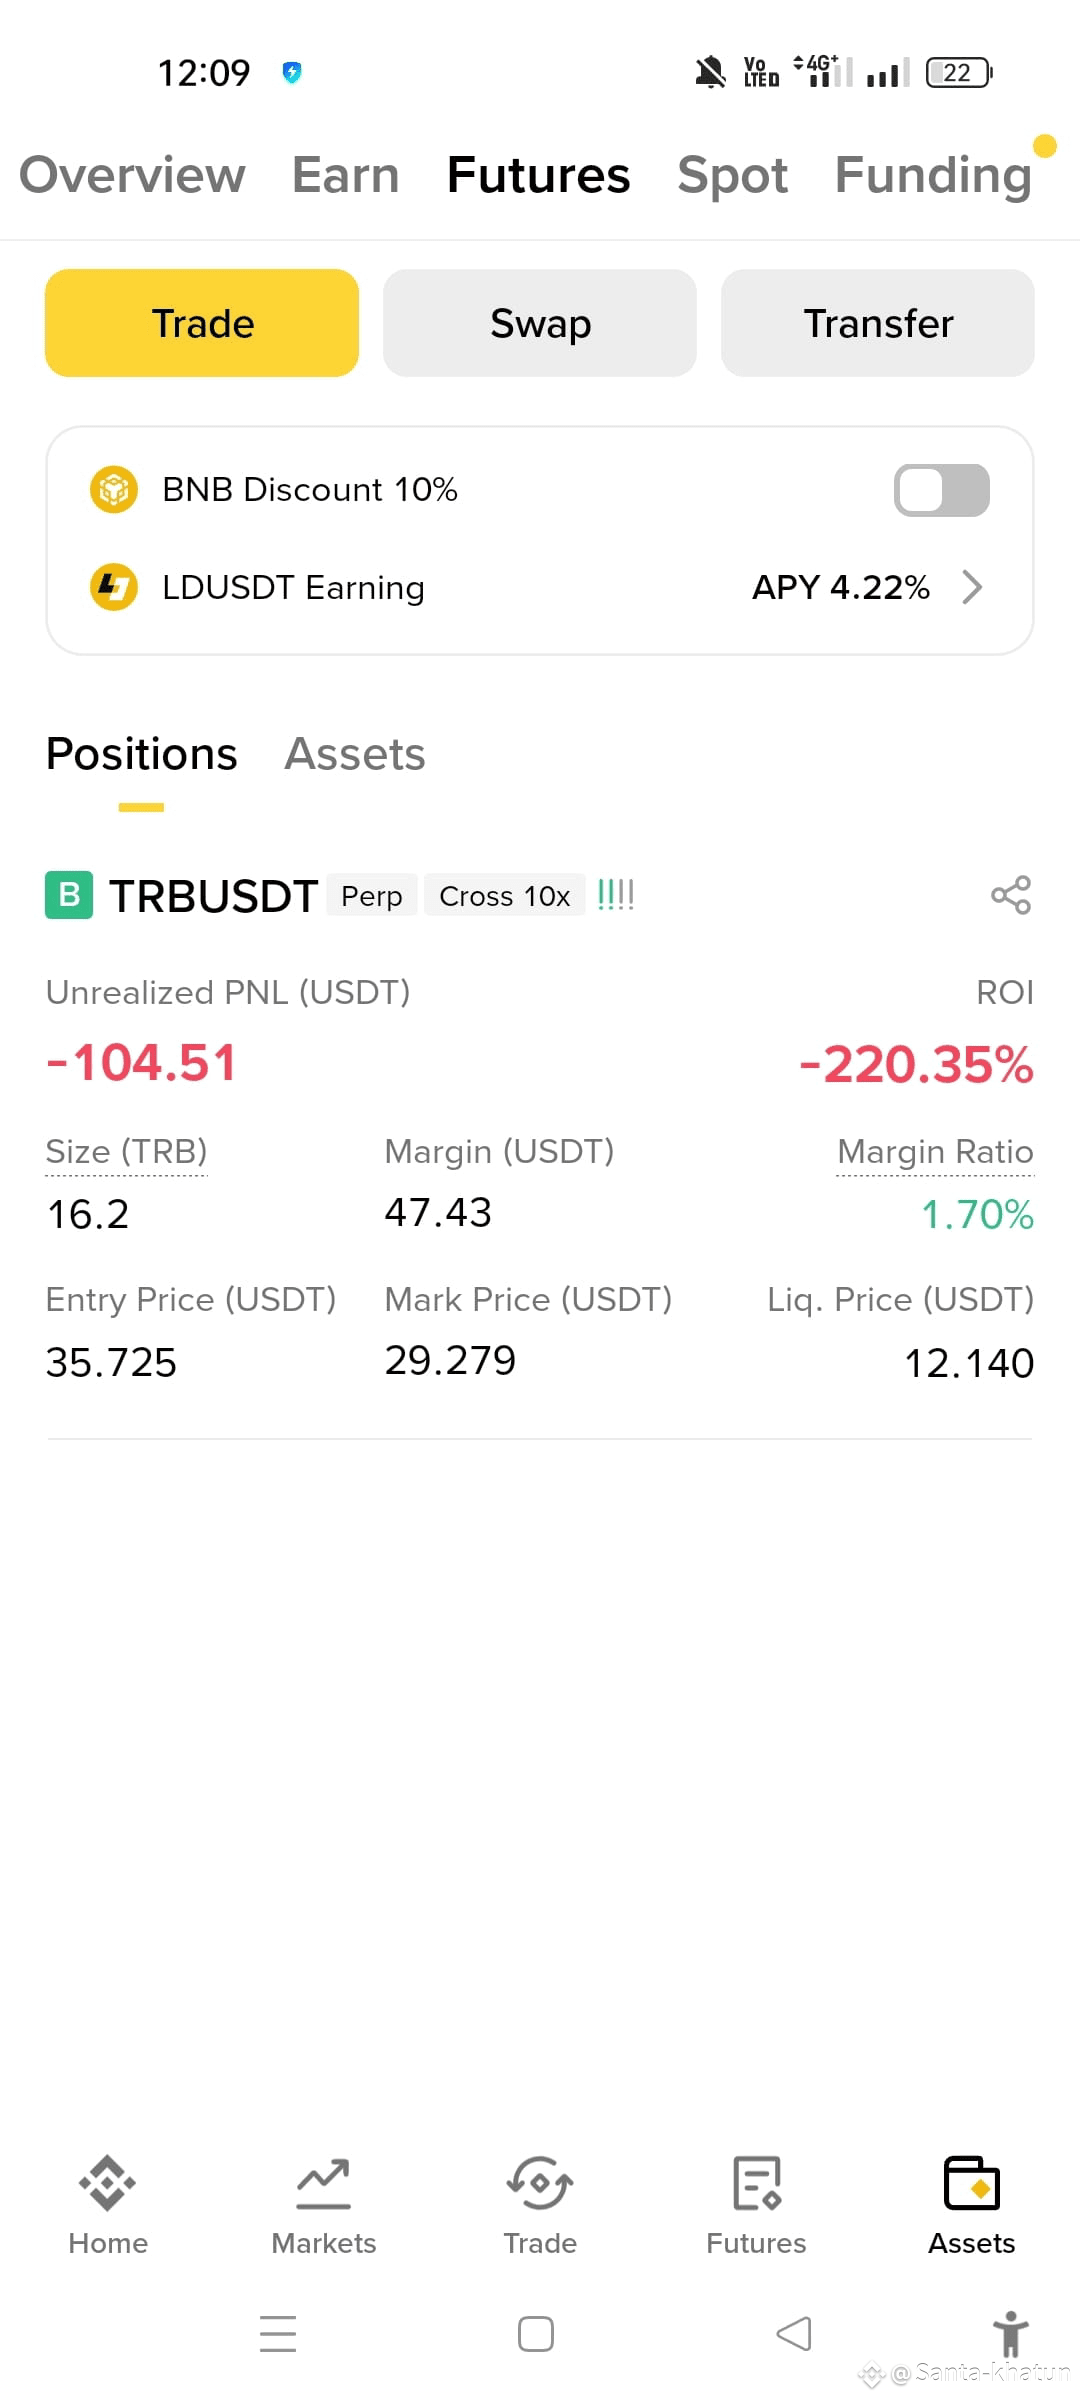The image size is (1080, 2400).
Task: Open Margin Ratio info tooltip
Action: 935,1152
